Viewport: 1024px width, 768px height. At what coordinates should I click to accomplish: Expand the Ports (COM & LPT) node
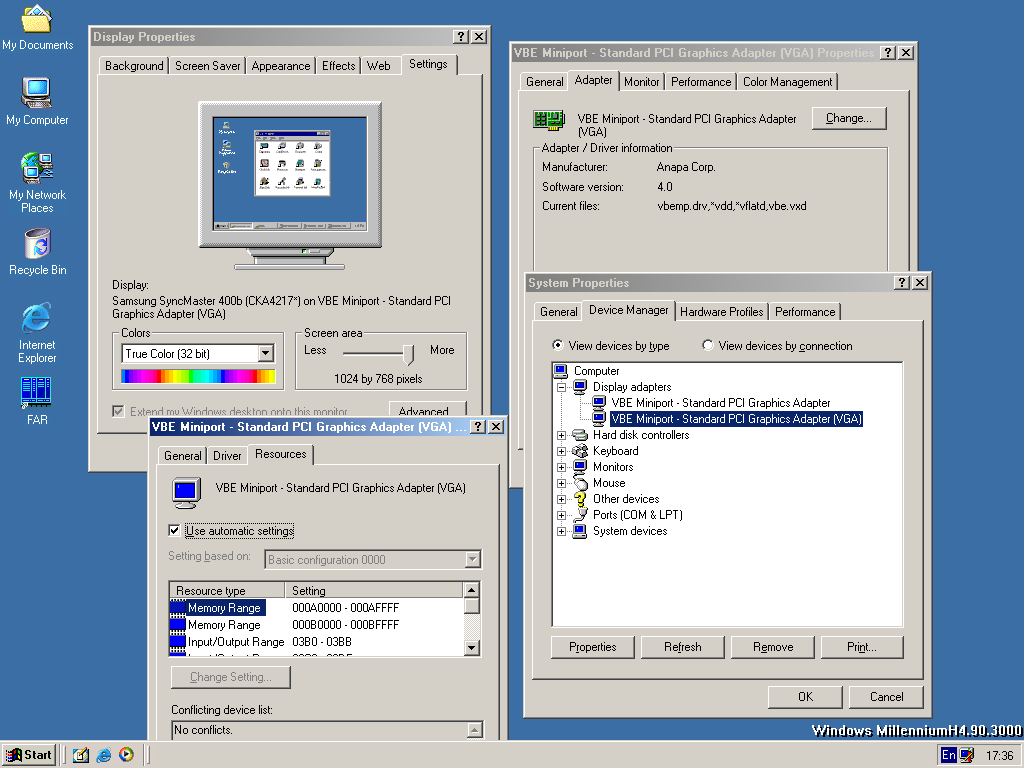pos(561,515)
